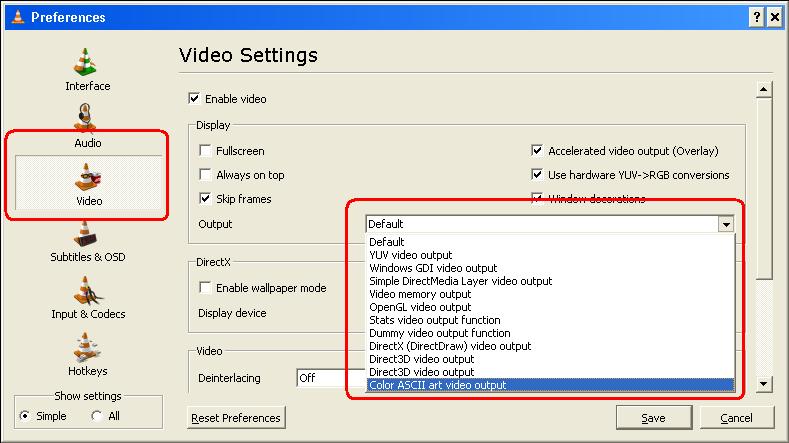Choose Windows GDI video output
The image size is (789, 443).
point(550,268)
